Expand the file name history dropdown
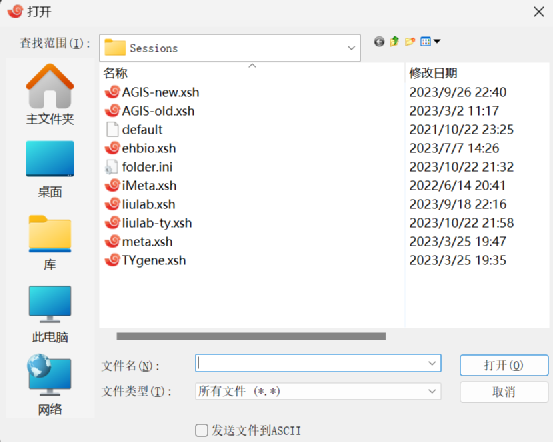The image size is (553, 442). point(432,363)
